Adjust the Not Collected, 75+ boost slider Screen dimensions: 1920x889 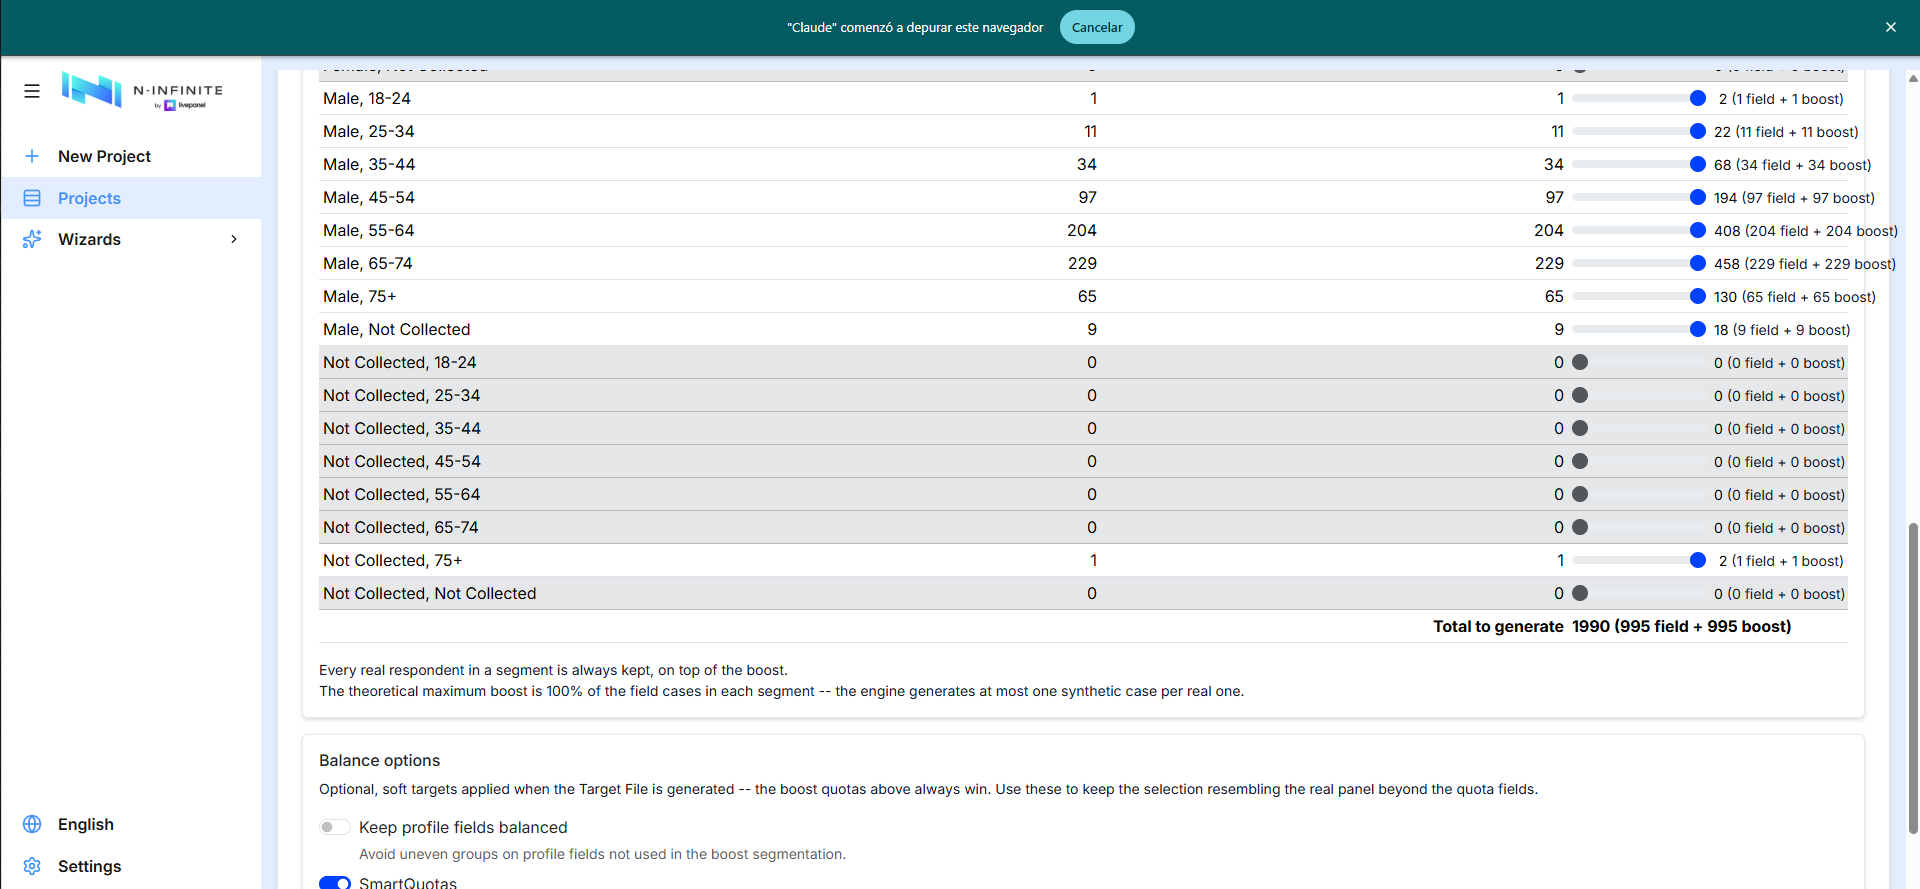click(1638, 560)
